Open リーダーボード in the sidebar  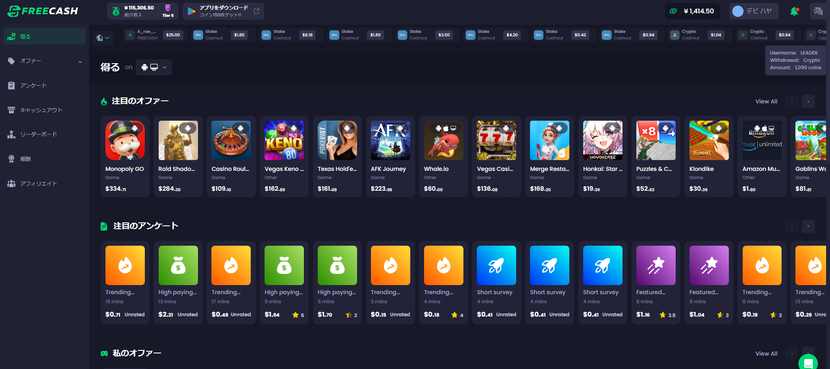tap(44, 134)
